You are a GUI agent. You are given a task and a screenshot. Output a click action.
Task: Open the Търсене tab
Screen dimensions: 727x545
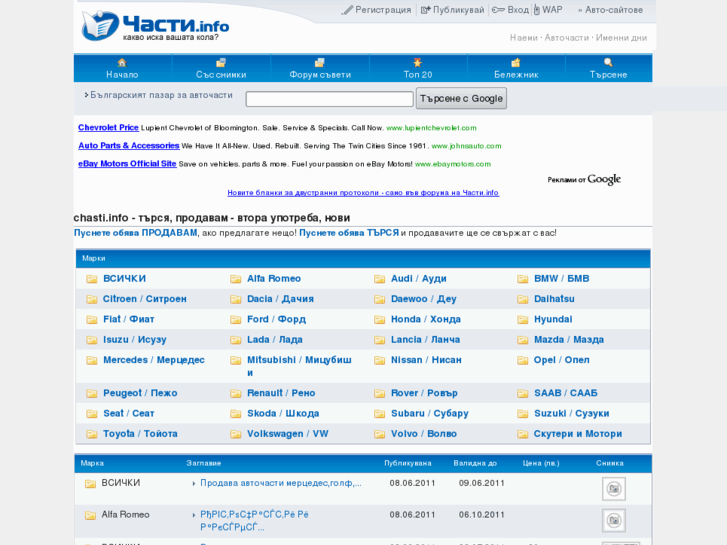(608, 68)
